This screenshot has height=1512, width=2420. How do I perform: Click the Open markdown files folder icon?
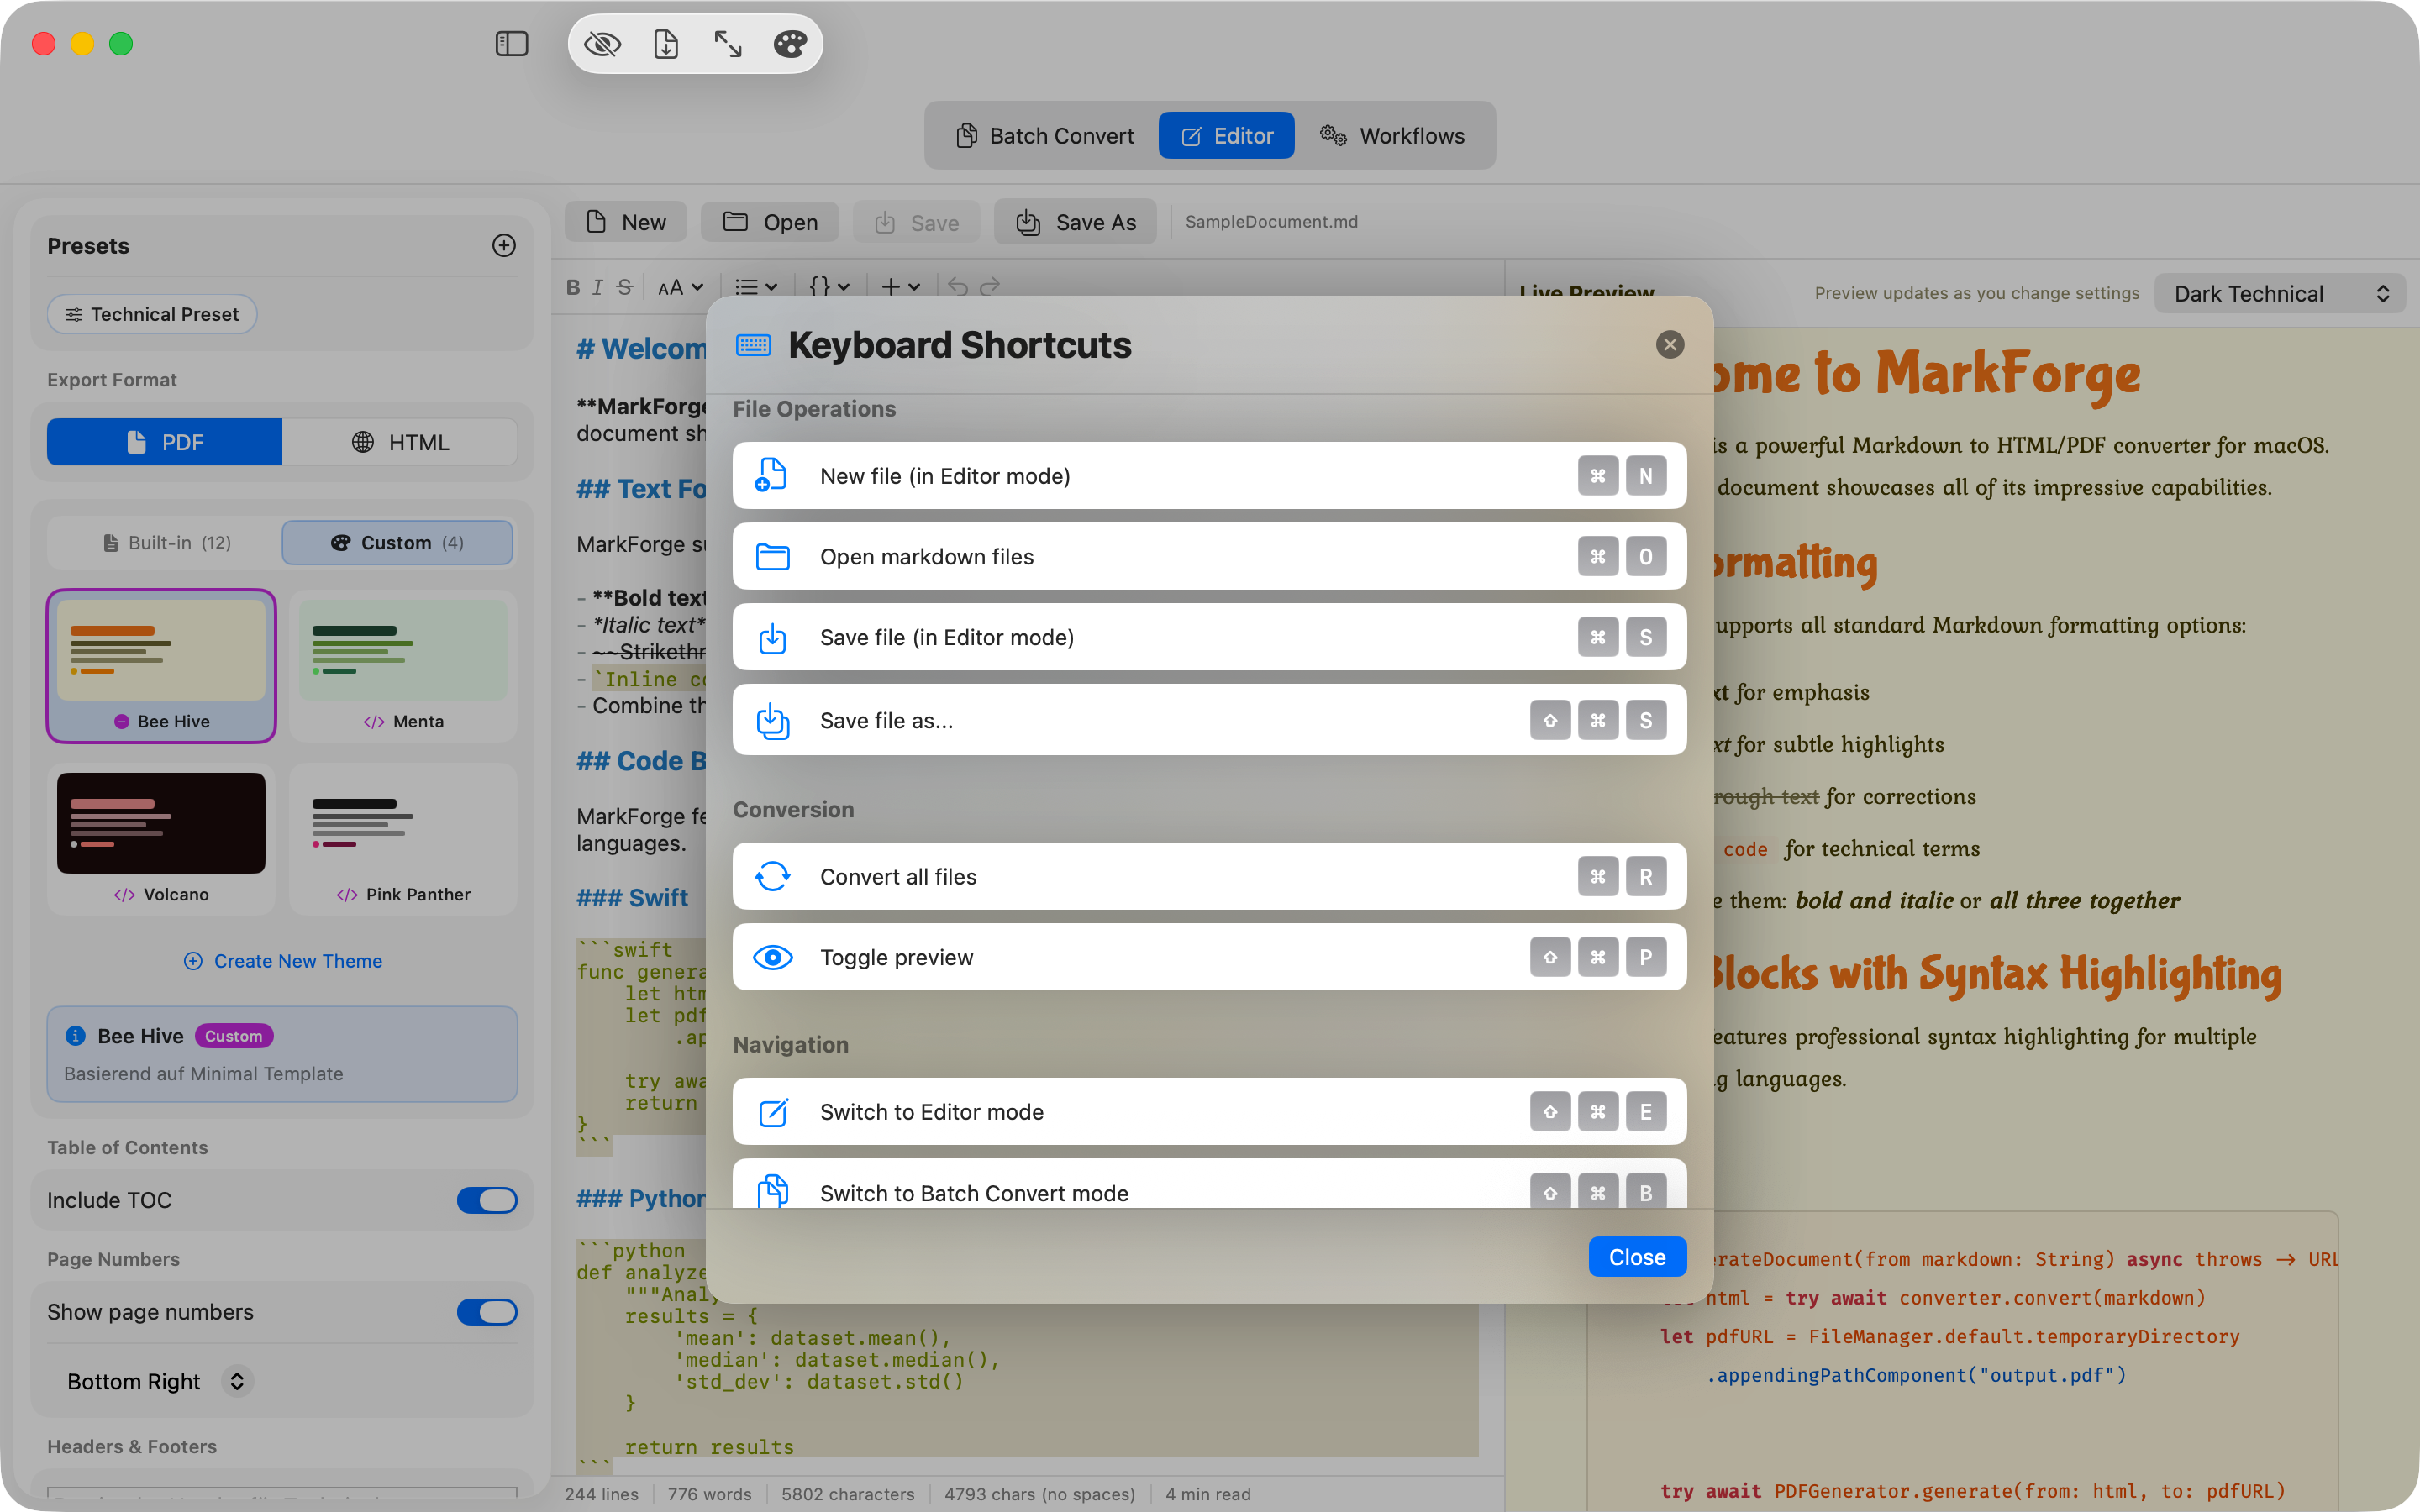772,556
